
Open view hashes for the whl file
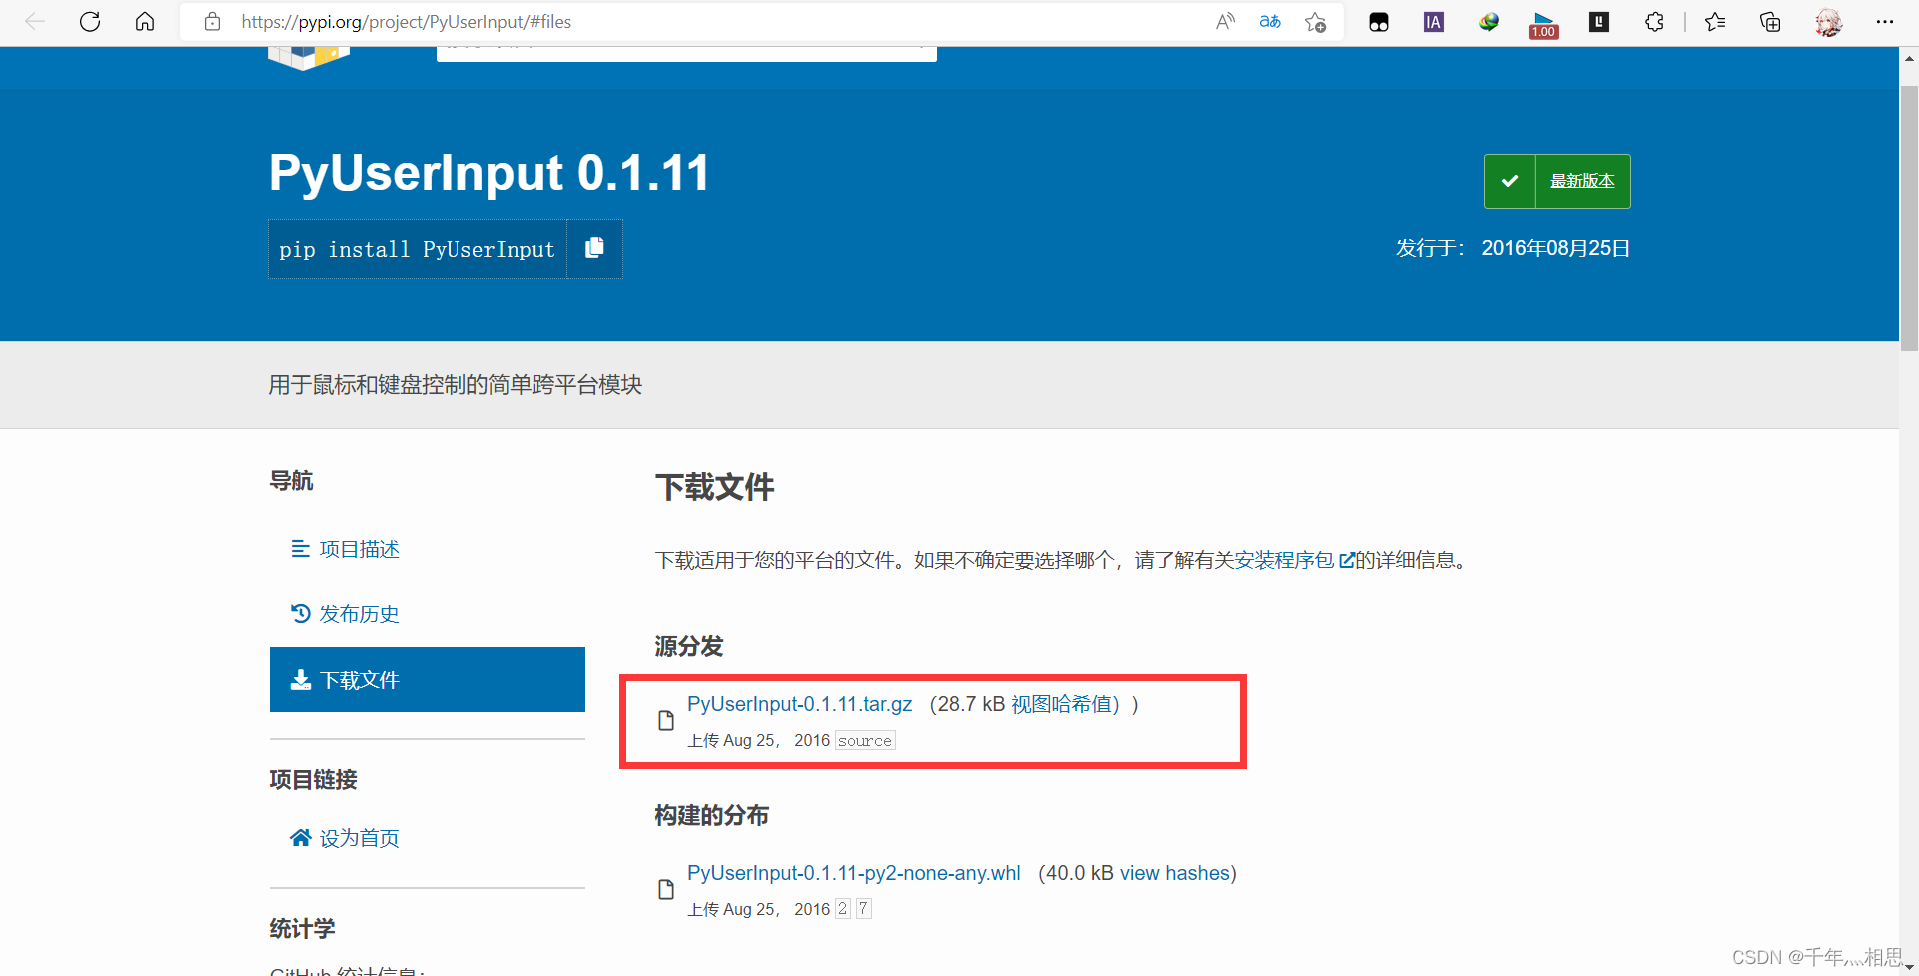[1175, 873]
